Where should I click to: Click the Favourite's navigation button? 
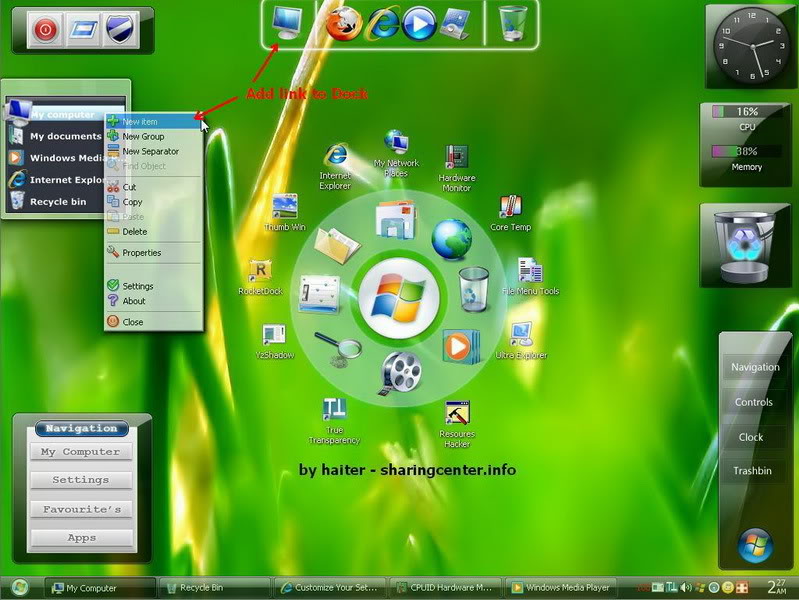82,509
